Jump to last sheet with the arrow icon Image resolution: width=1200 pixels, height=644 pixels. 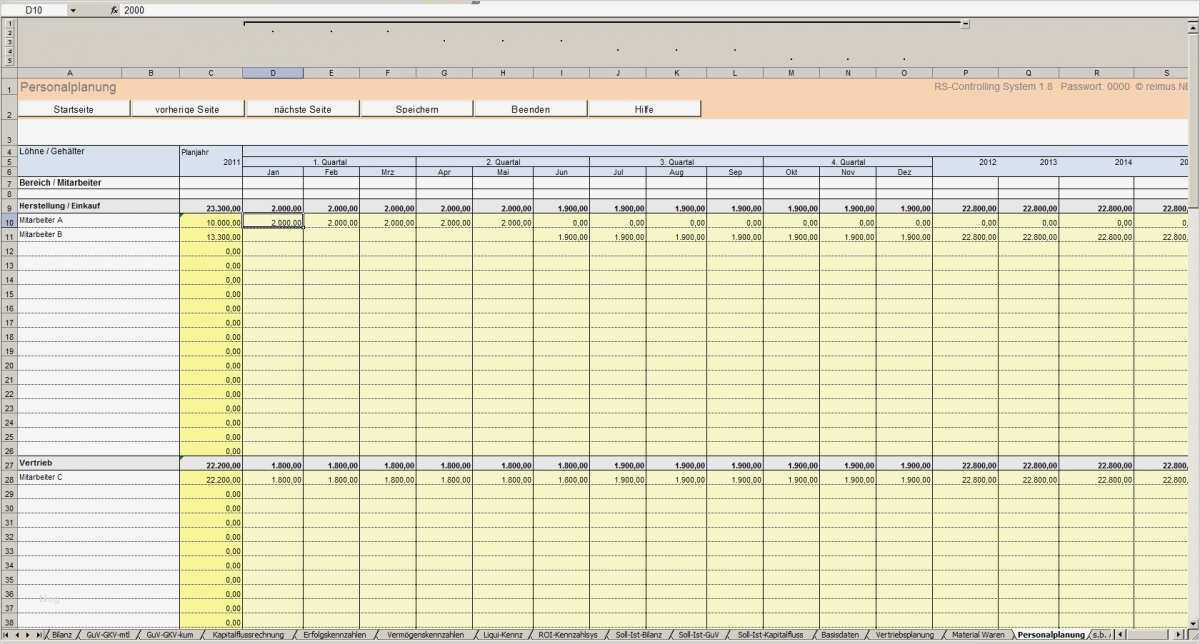tap(39, 635)
